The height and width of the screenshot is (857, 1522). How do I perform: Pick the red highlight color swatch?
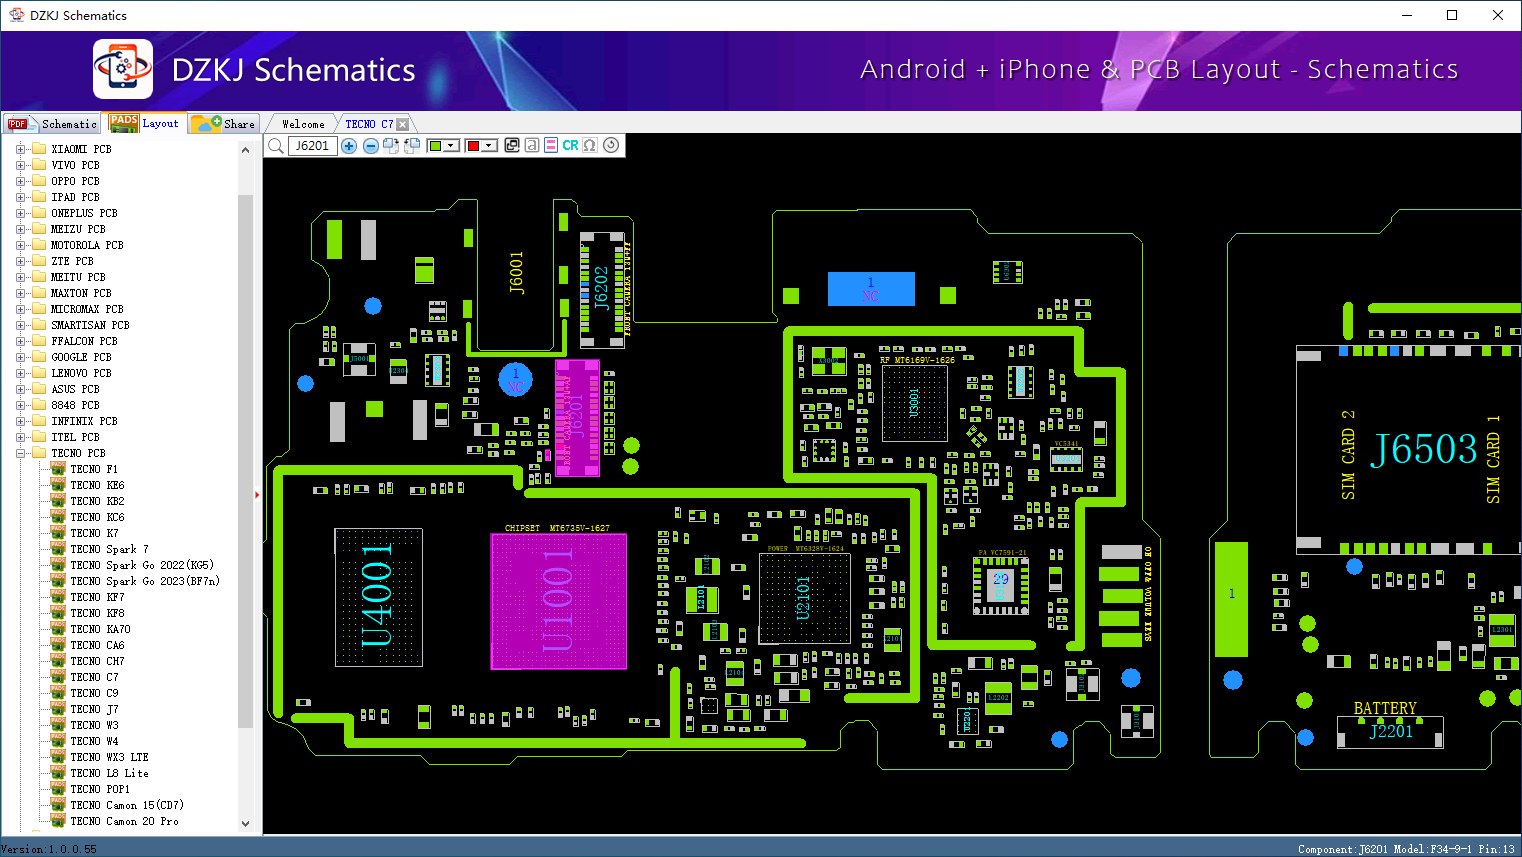pyautogui.click(x=473, y=146)
